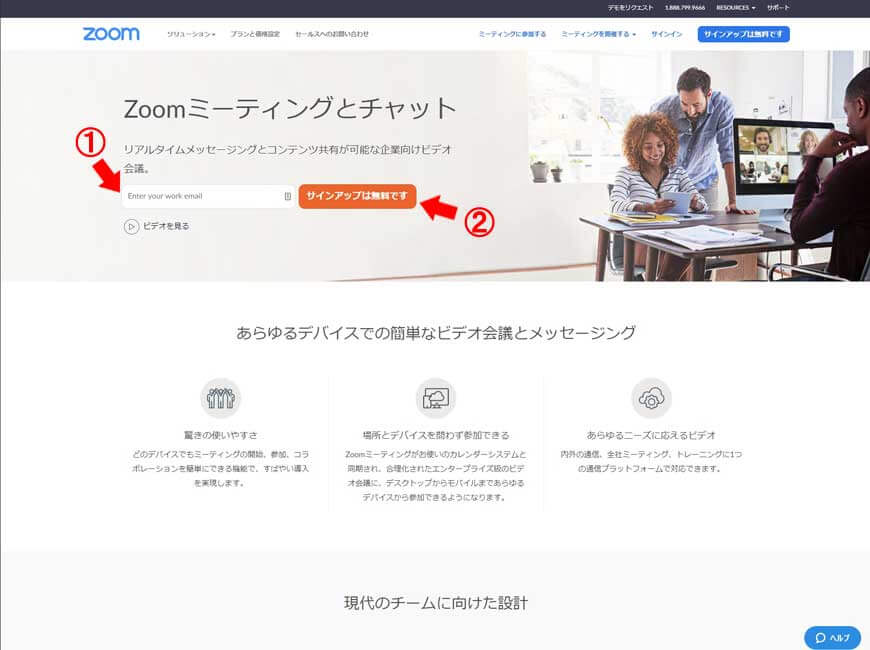The height and width of the screenshot is (650, 870).
Task: Click heading あらゆるデバイスでの簡単なビデオ会議とメッセージング
Action: (x=436, y=332)
